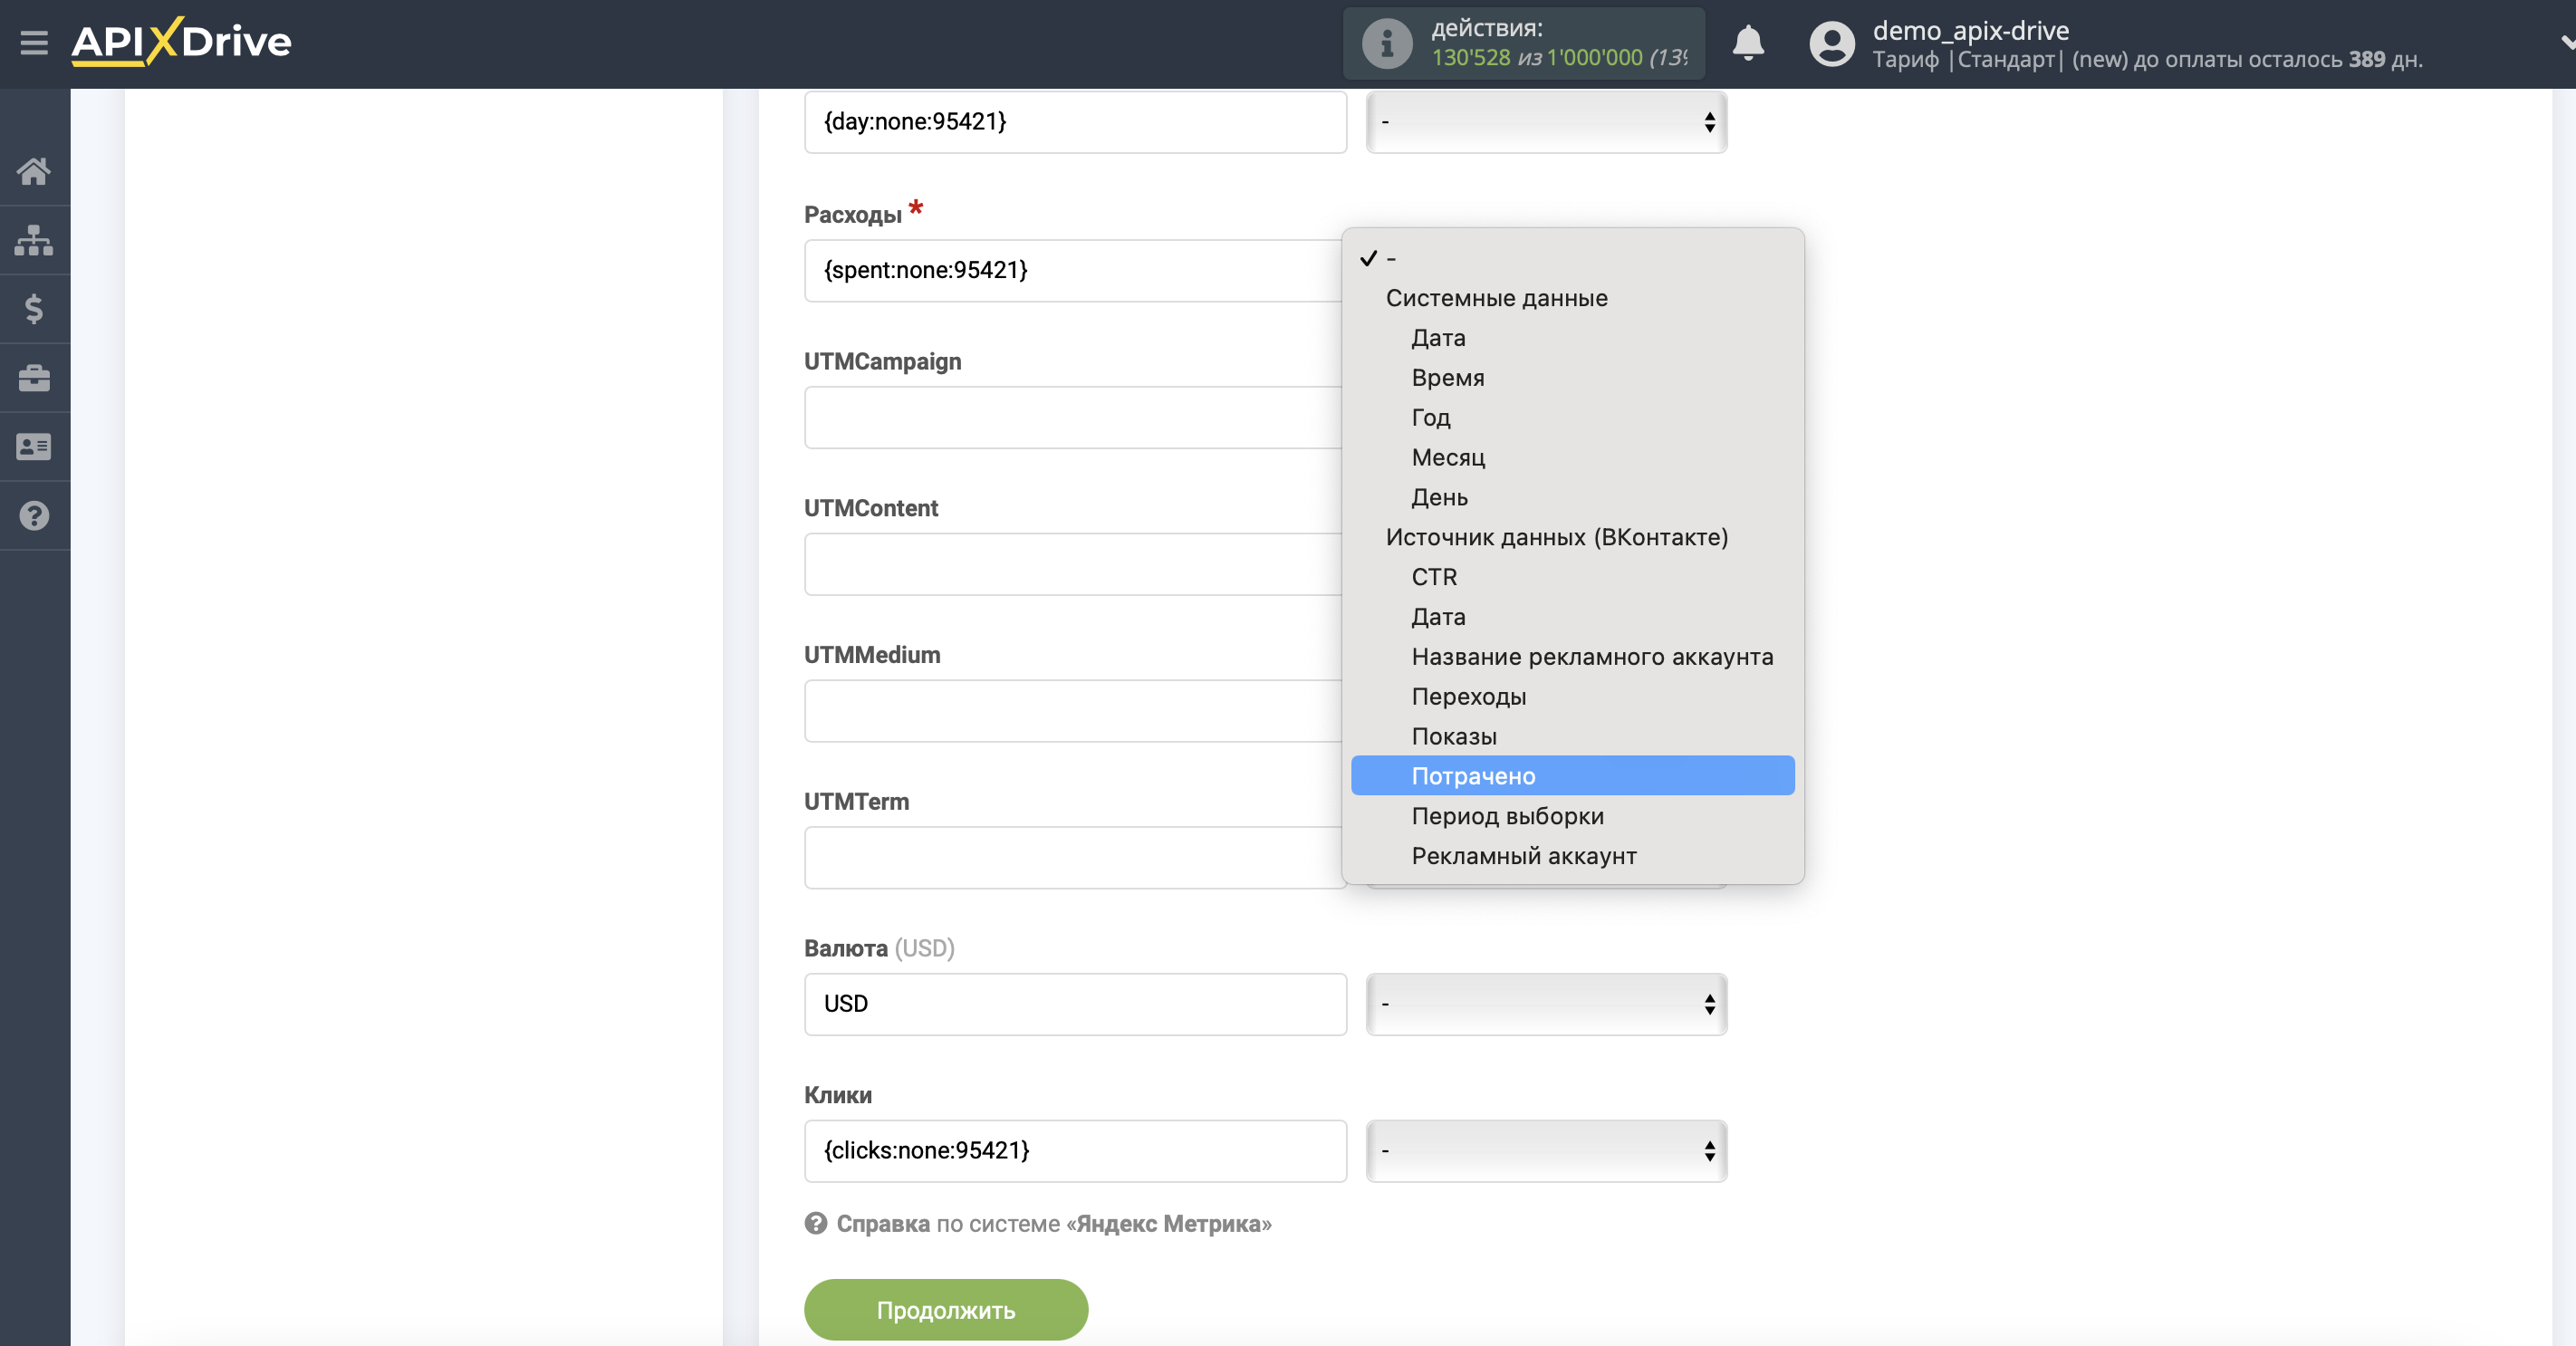Choose Месяц option in dropdown
The height and width of the screenshot is (1346, 2576).
[x=1572, y=457]
